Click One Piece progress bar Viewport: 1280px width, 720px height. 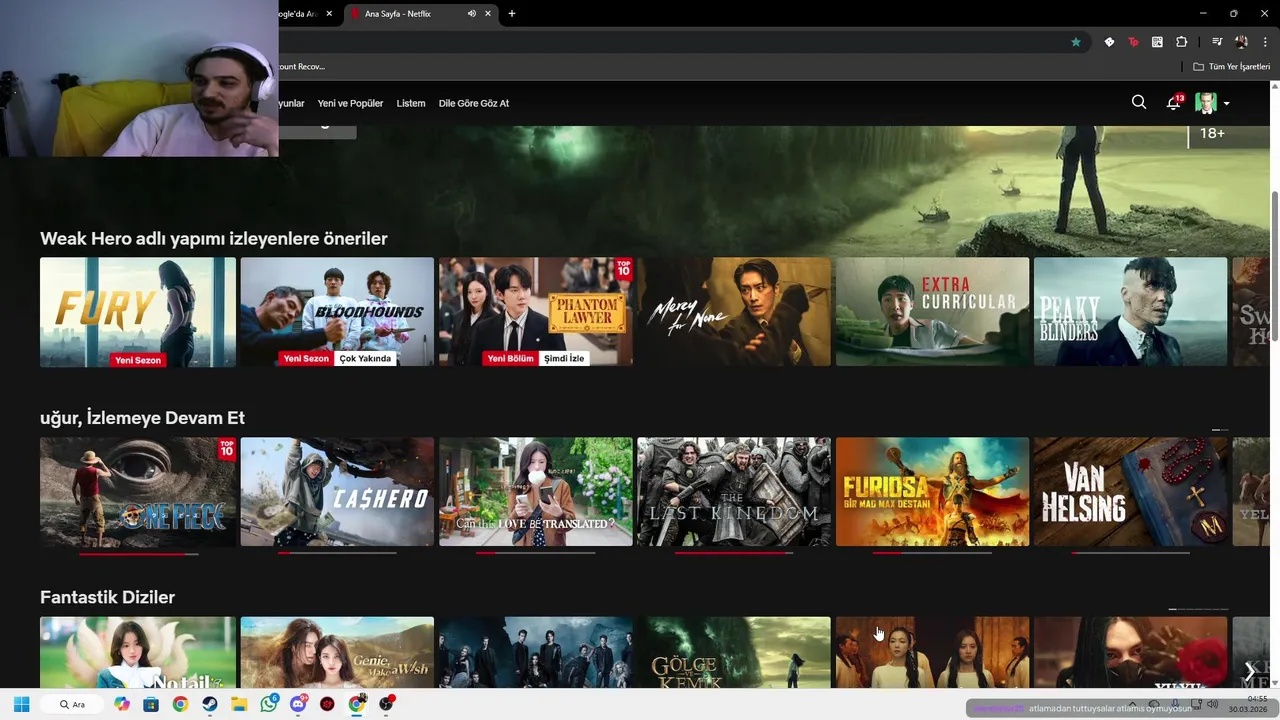pyautogui.click(x=139, y=553)
